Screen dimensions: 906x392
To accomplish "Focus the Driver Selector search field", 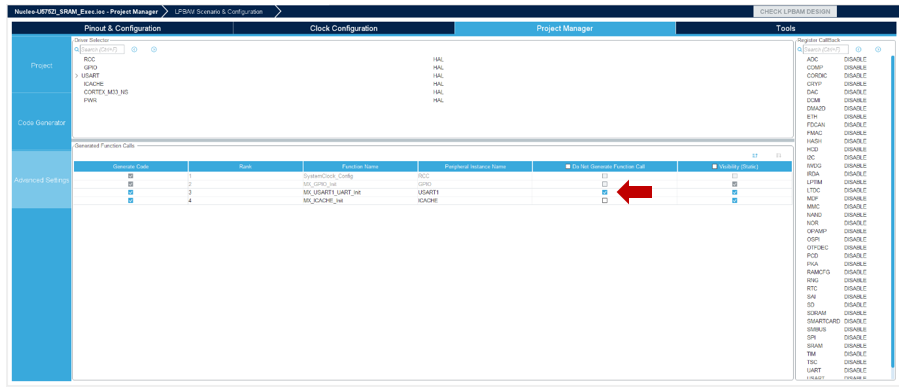I will 102,50.
